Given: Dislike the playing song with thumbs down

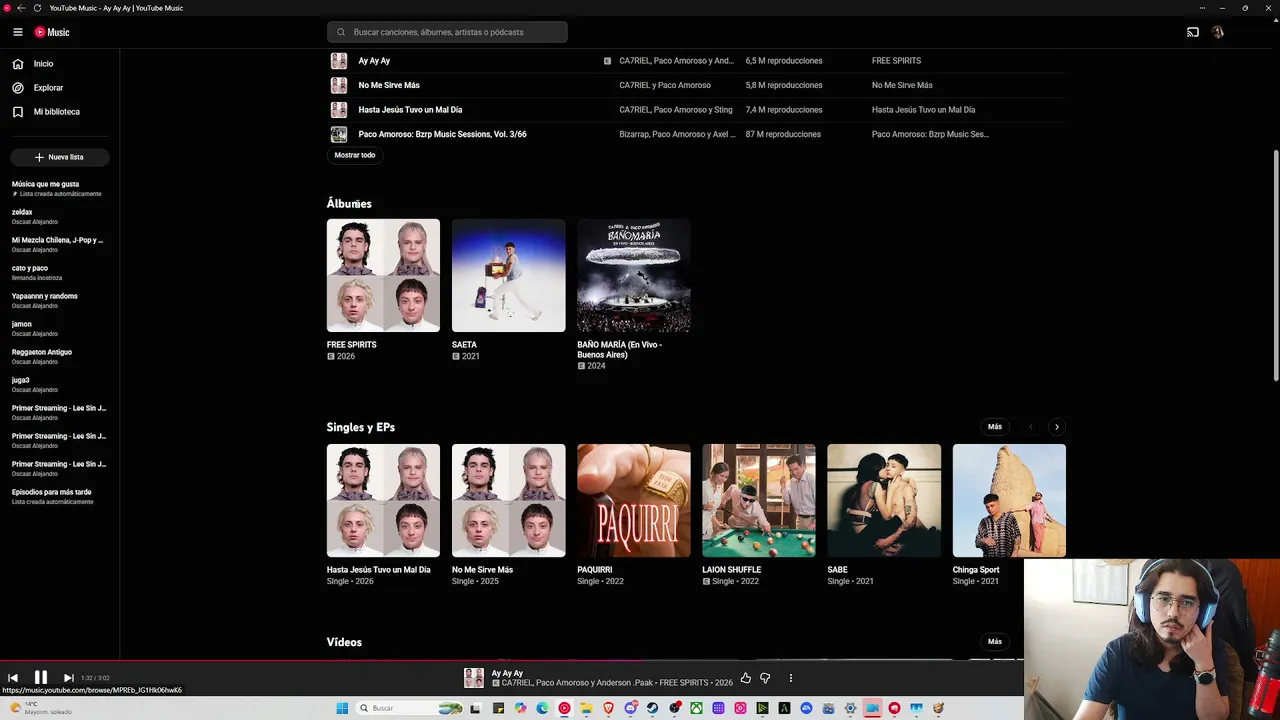Looking at the screenshot, I should (765, 678).
